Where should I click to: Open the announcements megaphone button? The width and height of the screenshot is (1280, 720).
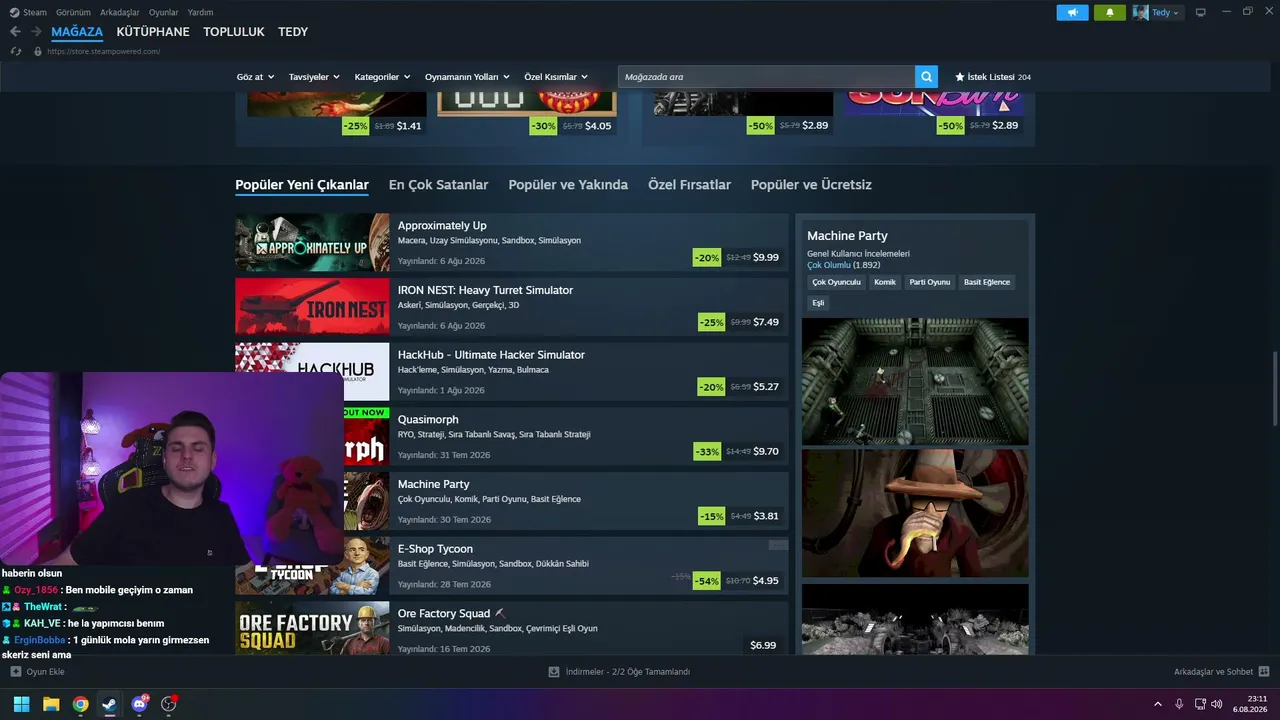pos(1072,12)
